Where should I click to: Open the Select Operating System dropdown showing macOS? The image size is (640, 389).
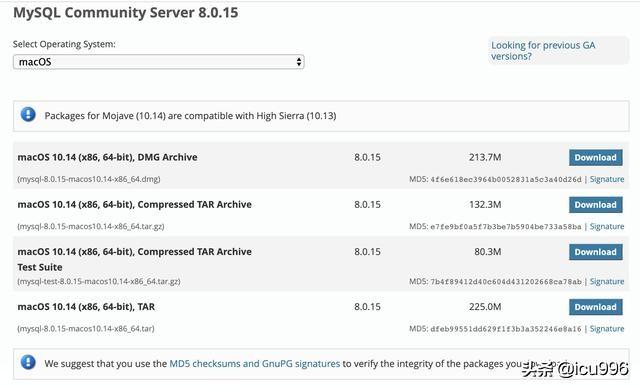[158, 62]
